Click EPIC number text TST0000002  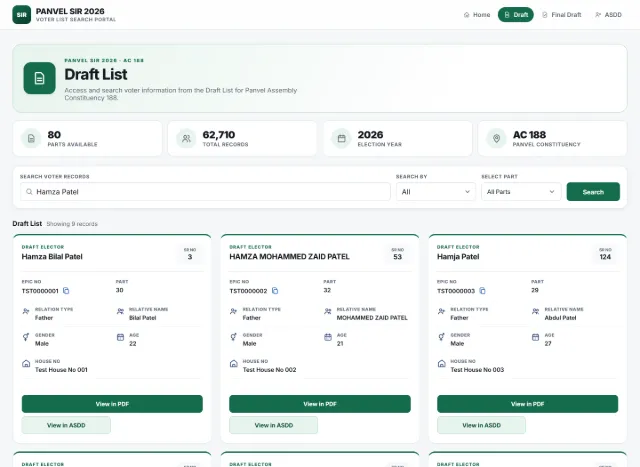pos(248,291)
